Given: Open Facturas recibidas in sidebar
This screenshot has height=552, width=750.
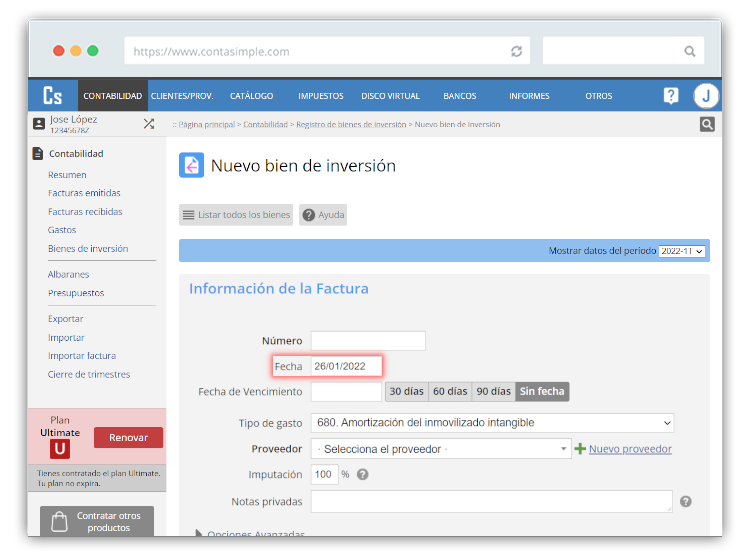Looking at the screenshot, I should pos(85,211).
